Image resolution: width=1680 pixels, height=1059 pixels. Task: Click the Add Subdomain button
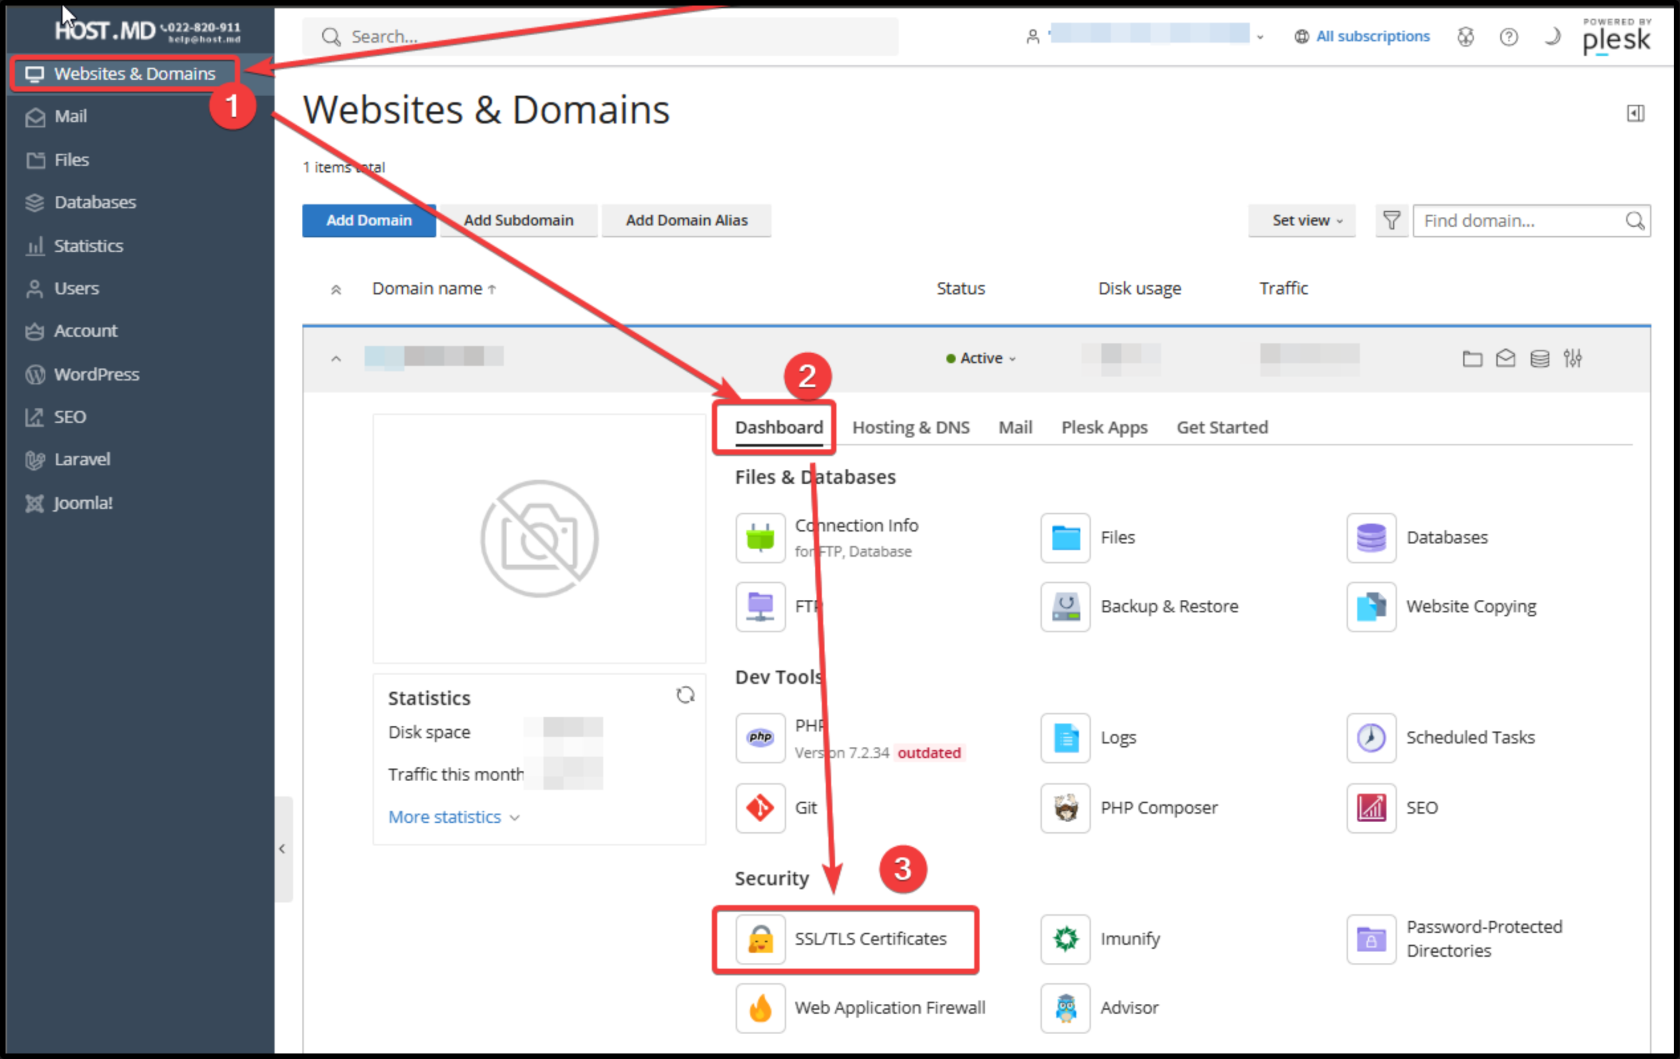coord(518,220)
